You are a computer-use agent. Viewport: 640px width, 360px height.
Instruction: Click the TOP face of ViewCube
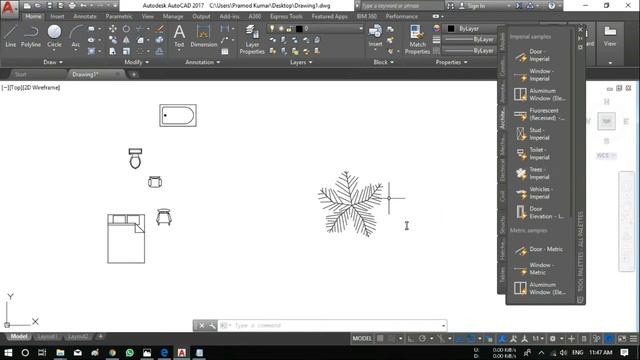607,121
